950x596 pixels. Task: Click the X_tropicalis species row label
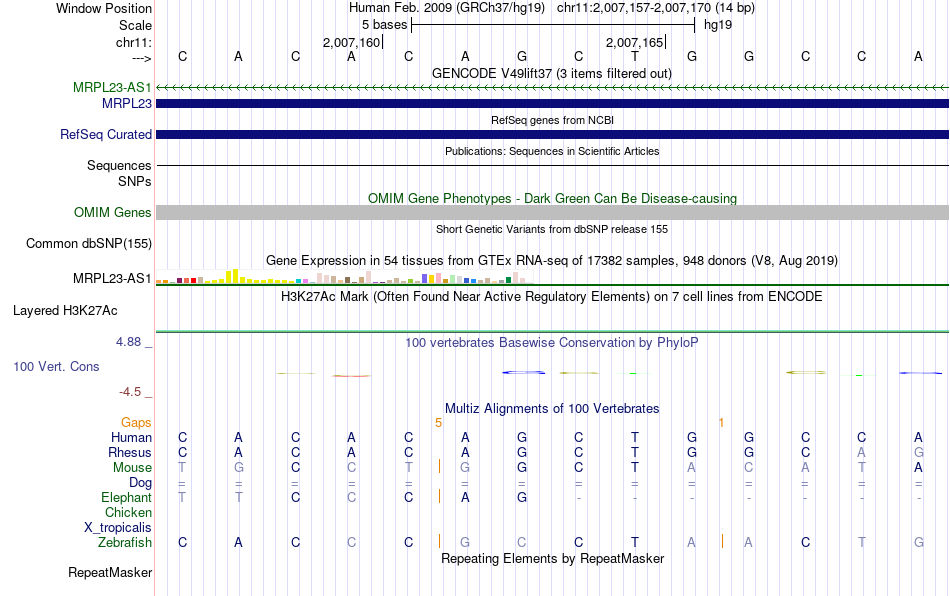[x=118, y=528]
